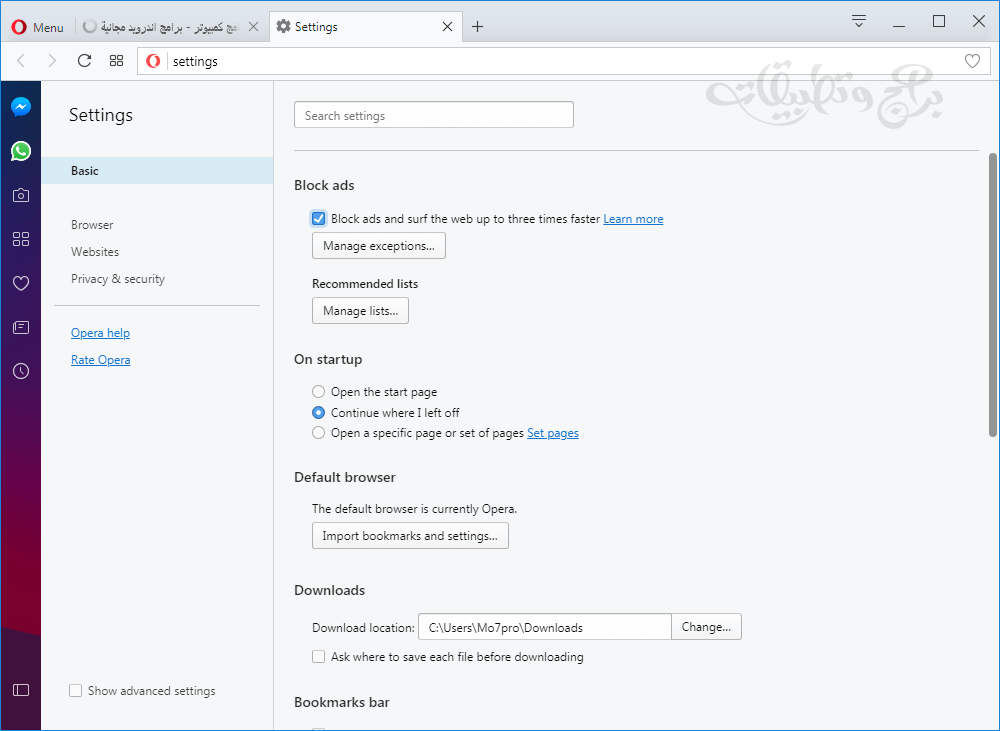Open the Opera Menu dropdown
The height and width of the screenshot is (731, 1000).
click(x=38, y=27)
